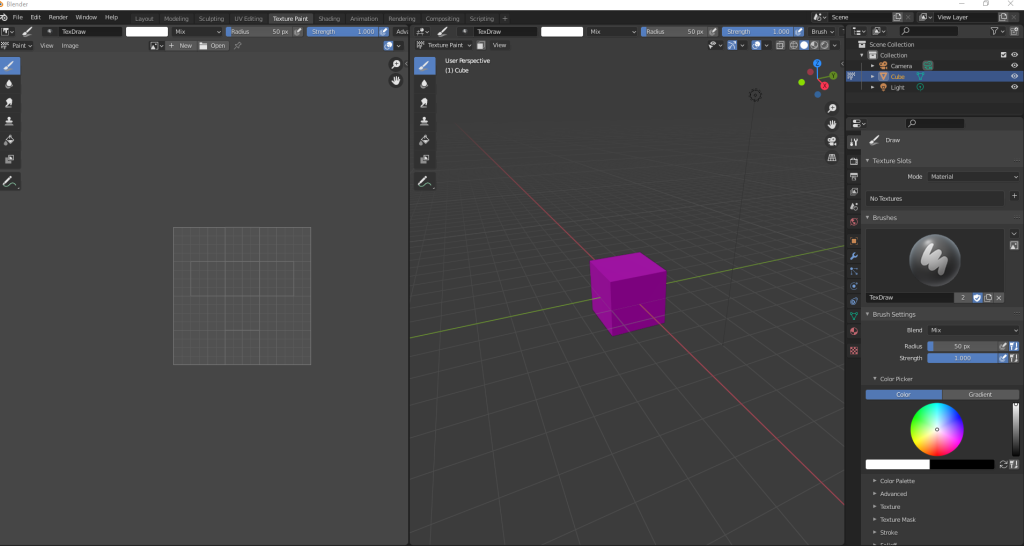Image resolution: width=1024 pixels, height=546 pixels.
Task: Open the Output properties tab icon
Action: click(x=854, y=176)
